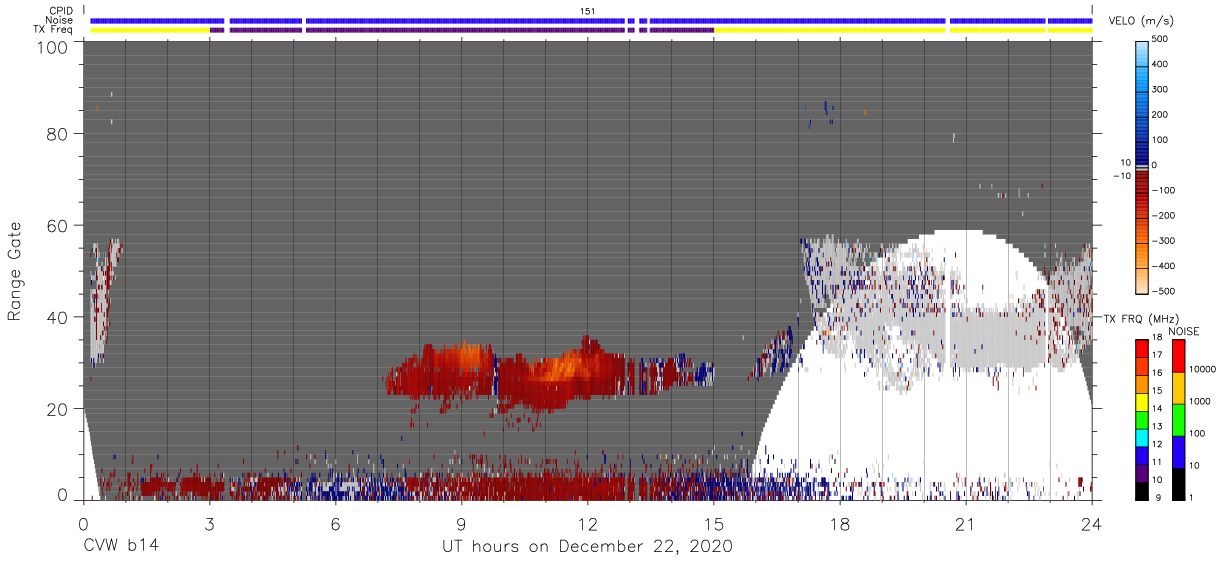
Task: Click x-axis tick label '18'
Action: 840,524
